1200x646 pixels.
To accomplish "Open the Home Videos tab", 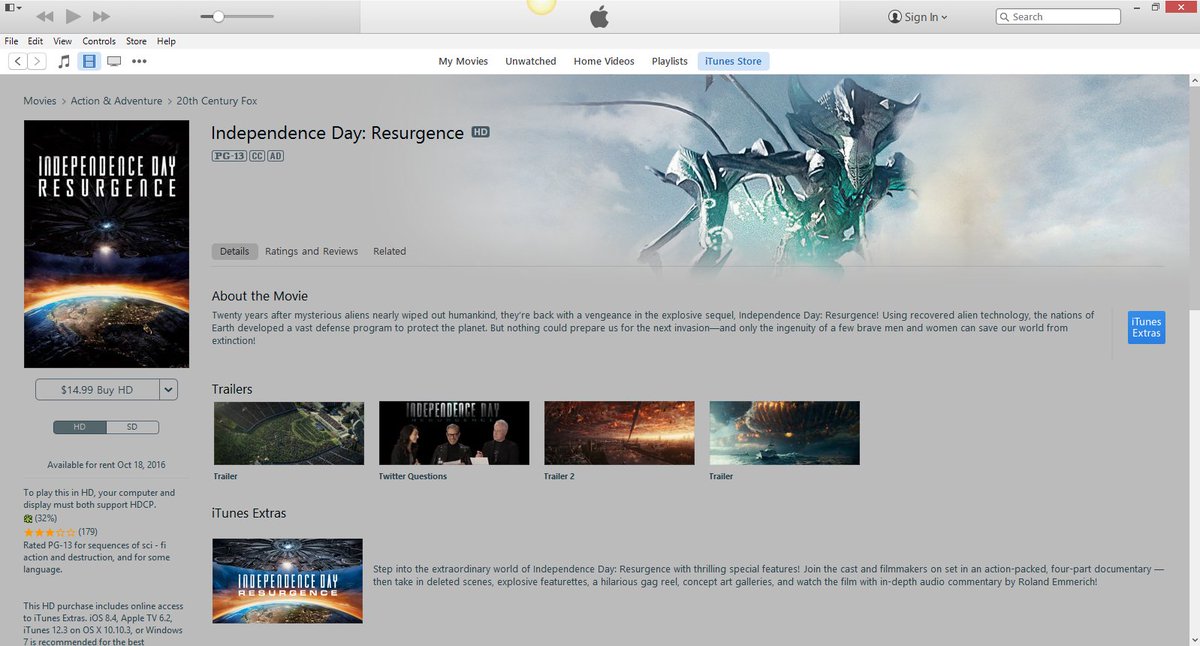I will (604, 61).
